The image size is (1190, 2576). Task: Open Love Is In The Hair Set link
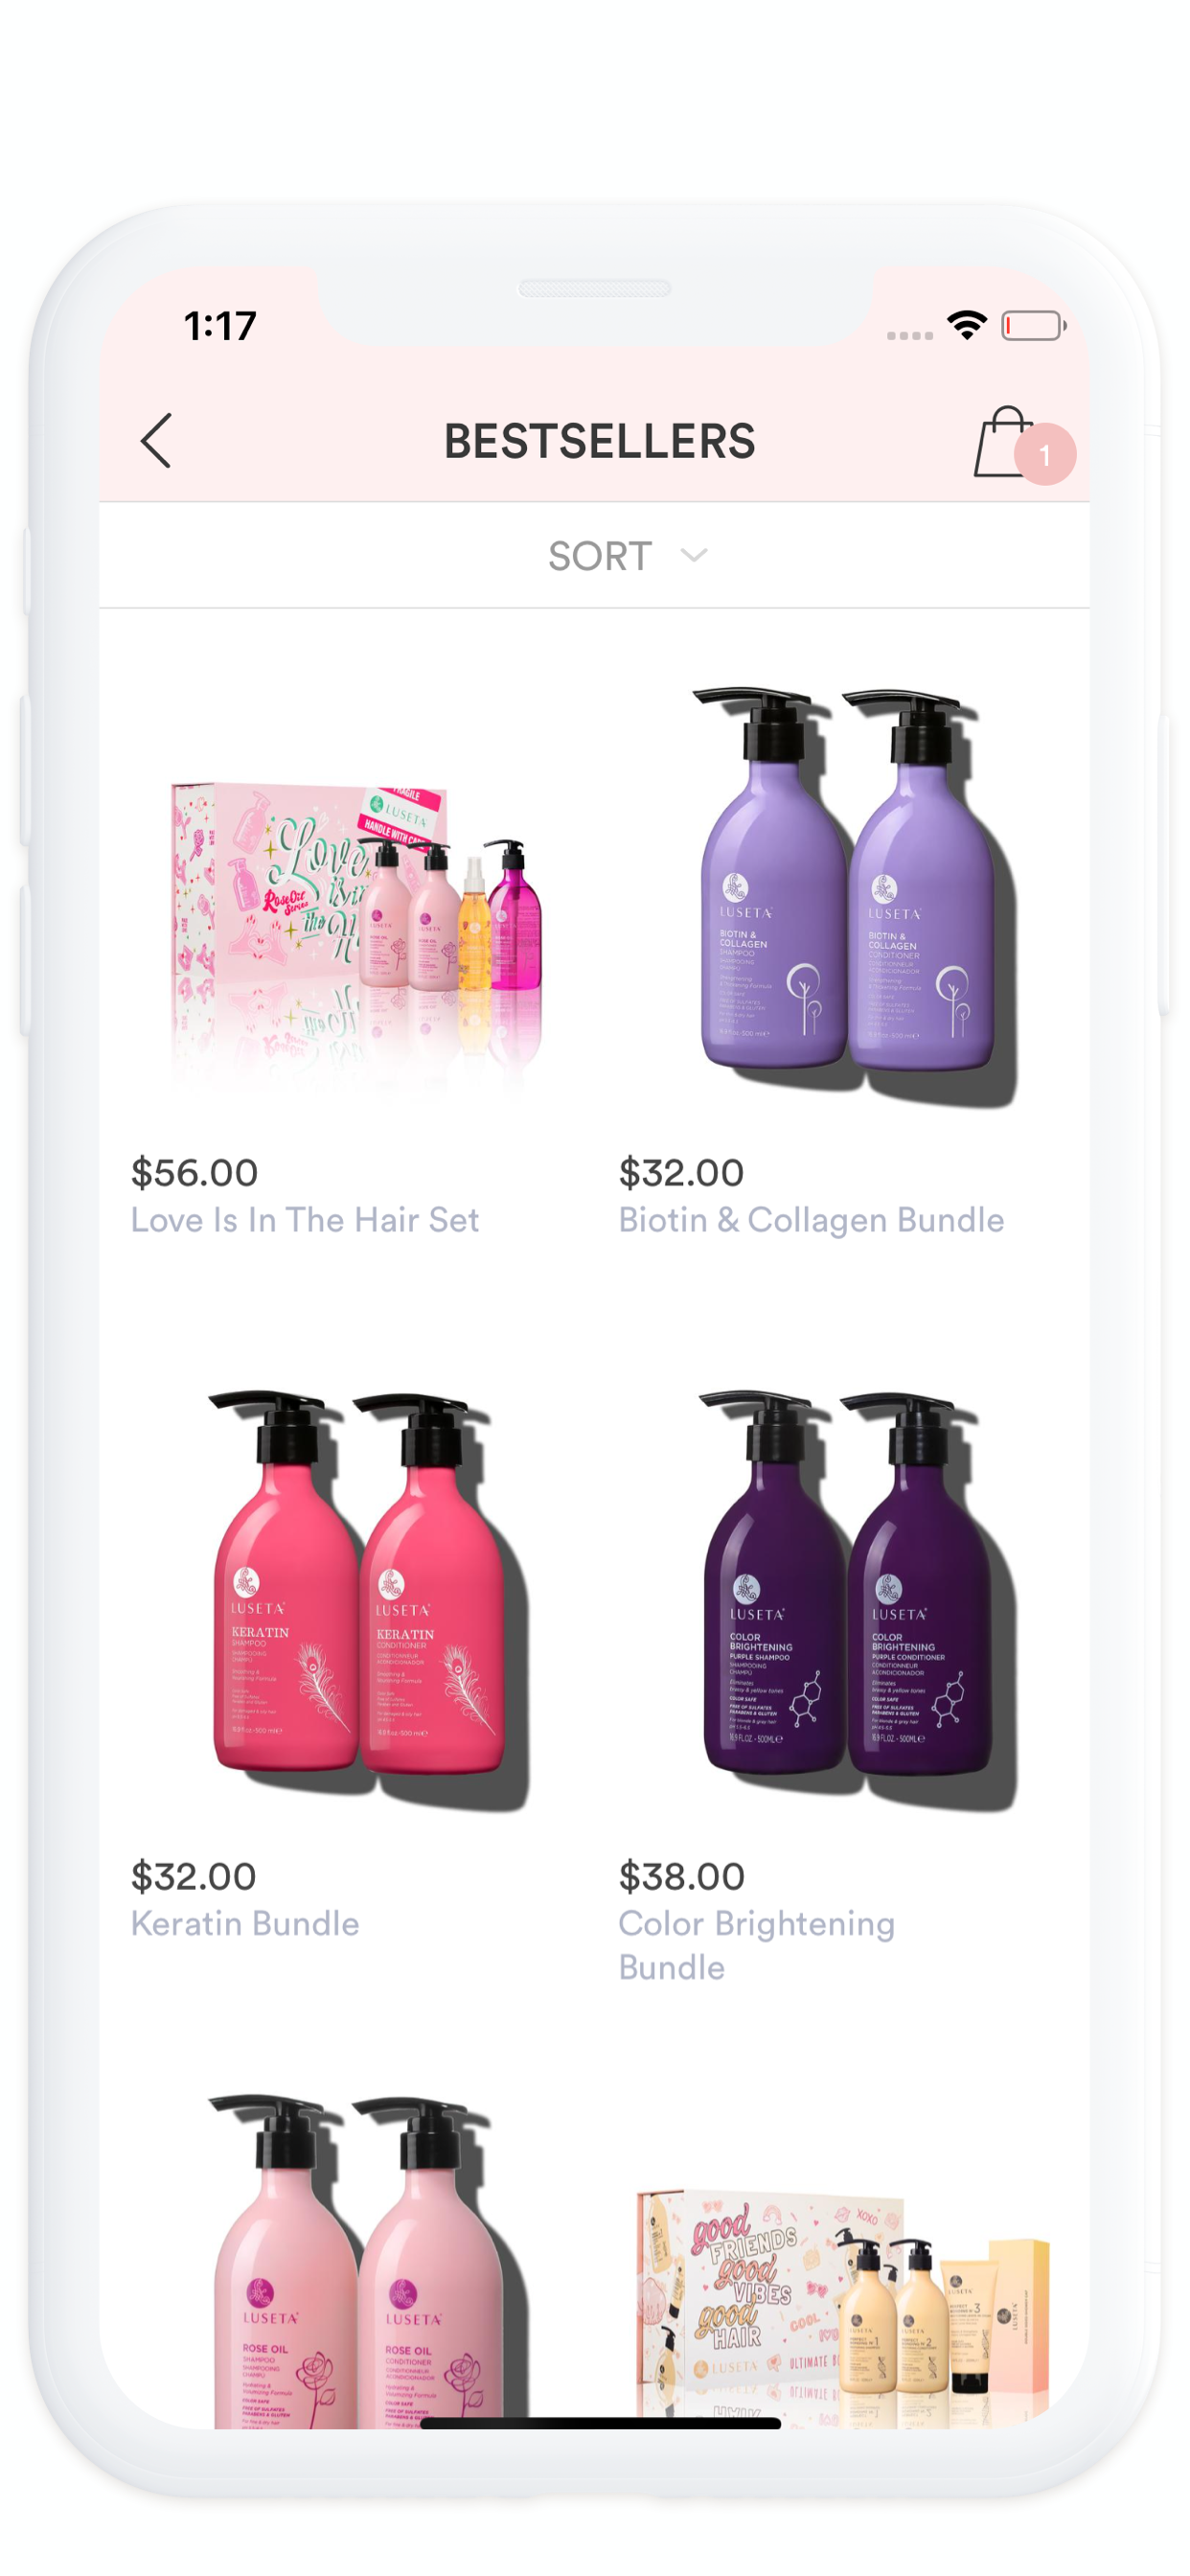click(305, 1220)
